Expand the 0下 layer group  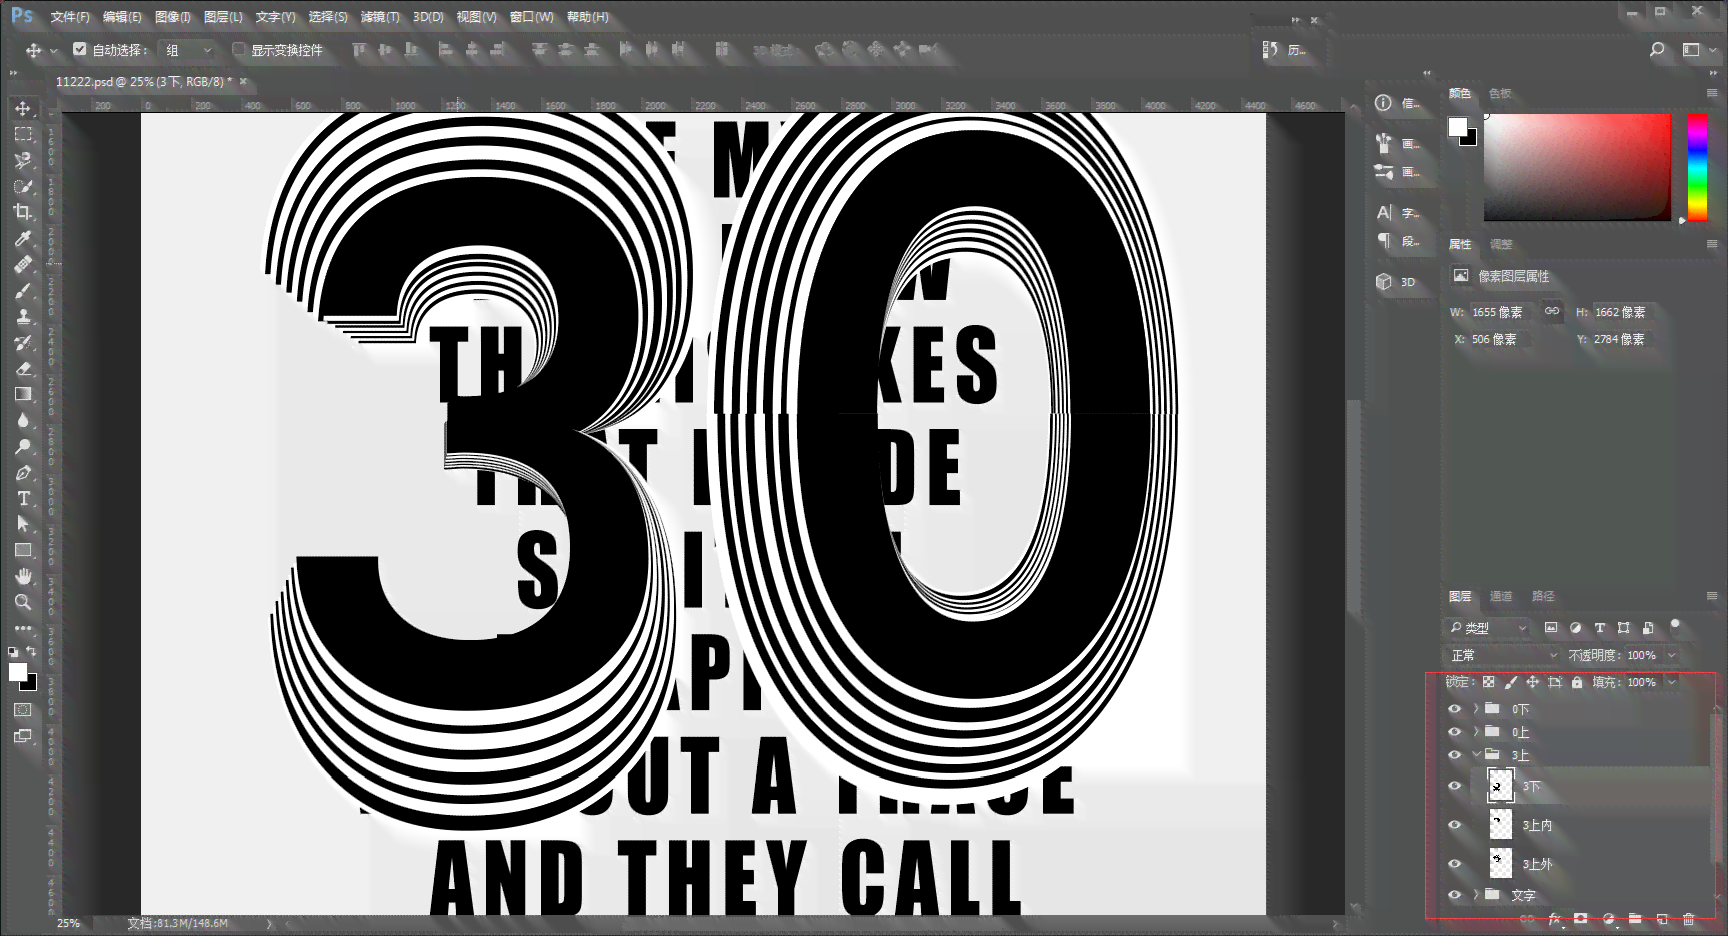(x=1476, y=709)
